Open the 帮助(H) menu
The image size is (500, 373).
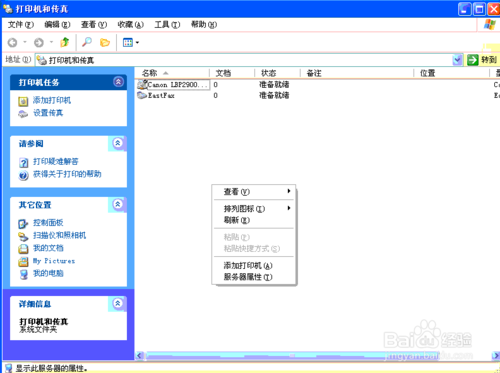click(x=204, y=25)
